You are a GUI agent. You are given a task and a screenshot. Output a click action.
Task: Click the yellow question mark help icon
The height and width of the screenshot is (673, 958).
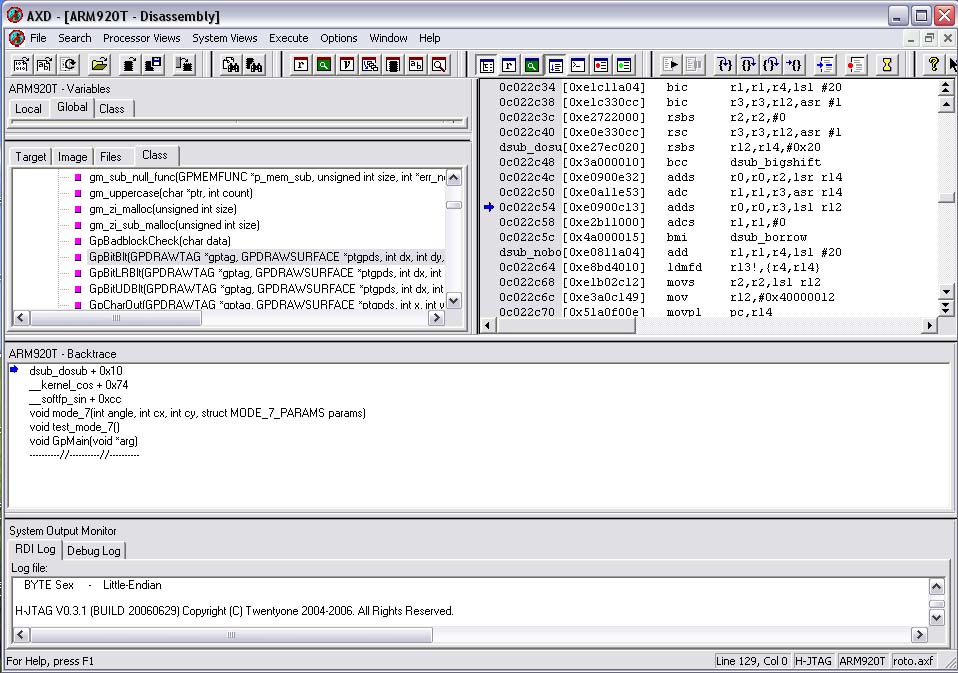[933, 65]
